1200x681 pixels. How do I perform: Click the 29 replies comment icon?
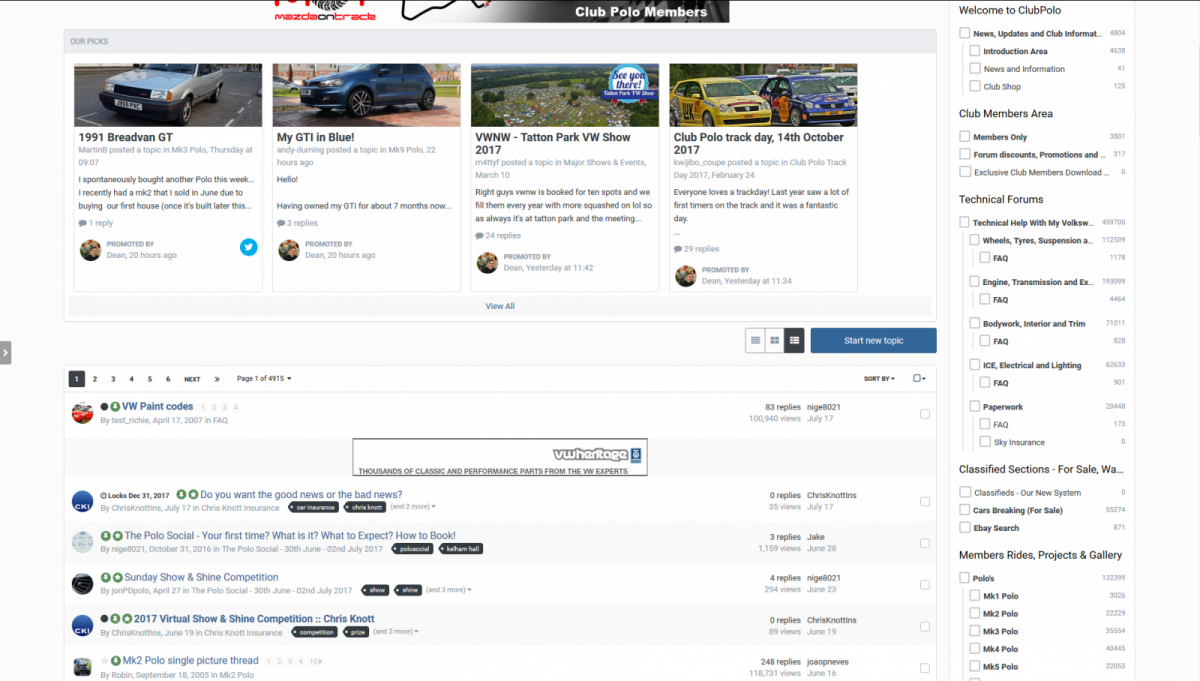(677, 249)
